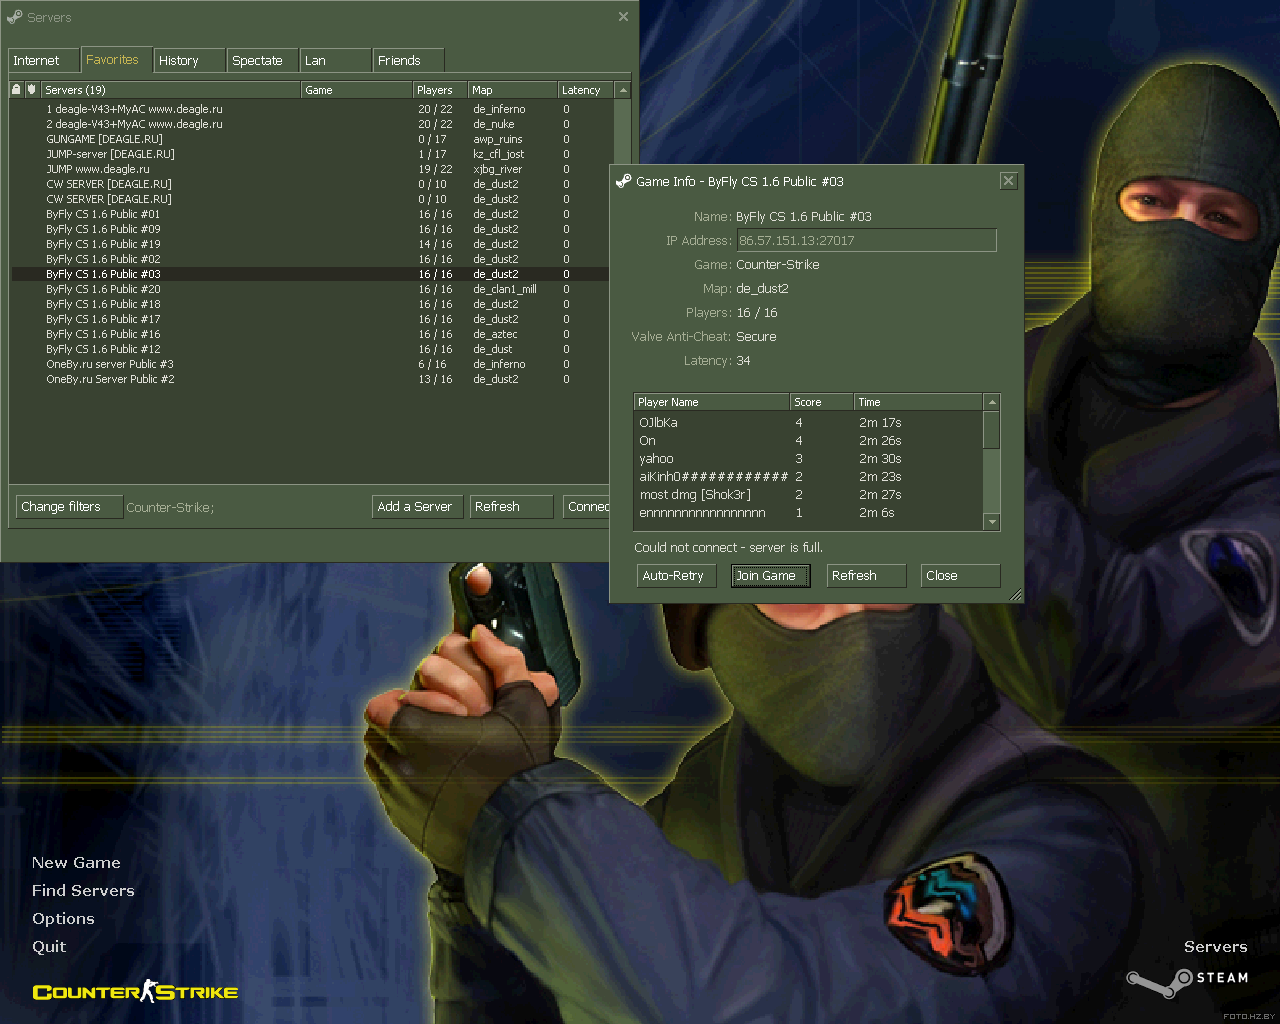Open the Lan tab
Image resolution: width=1280 pixels, height=1024 pixels.
tap(336, 61)
